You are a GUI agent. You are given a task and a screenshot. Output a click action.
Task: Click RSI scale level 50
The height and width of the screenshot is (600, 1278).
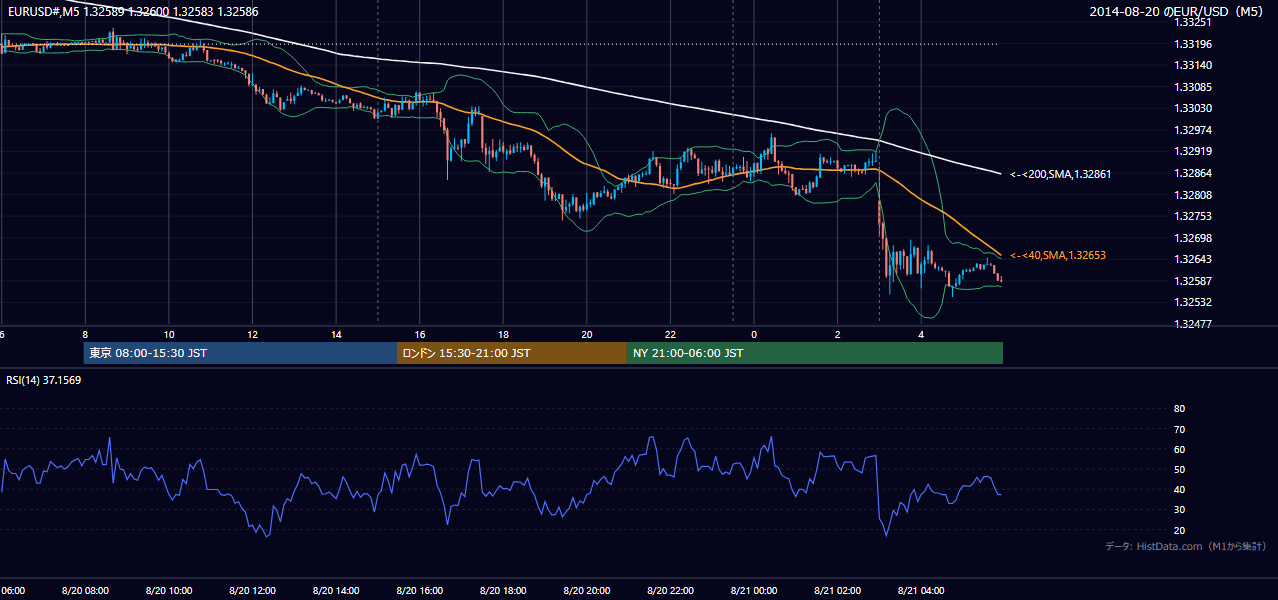click(x=1179, y=469)
